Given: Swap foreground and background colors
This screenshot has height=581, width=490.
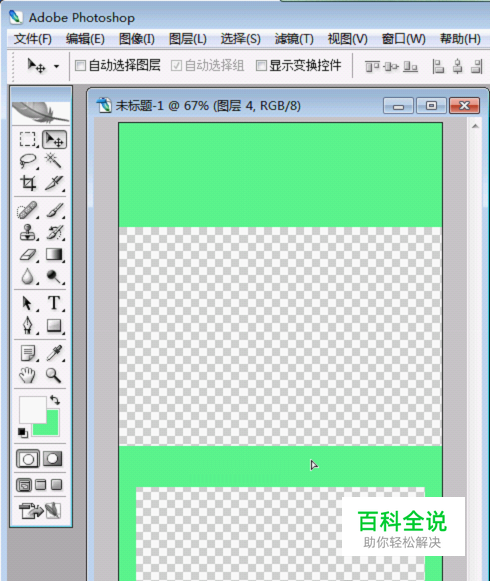Looking at the screenshot, I should coord(55,400).
